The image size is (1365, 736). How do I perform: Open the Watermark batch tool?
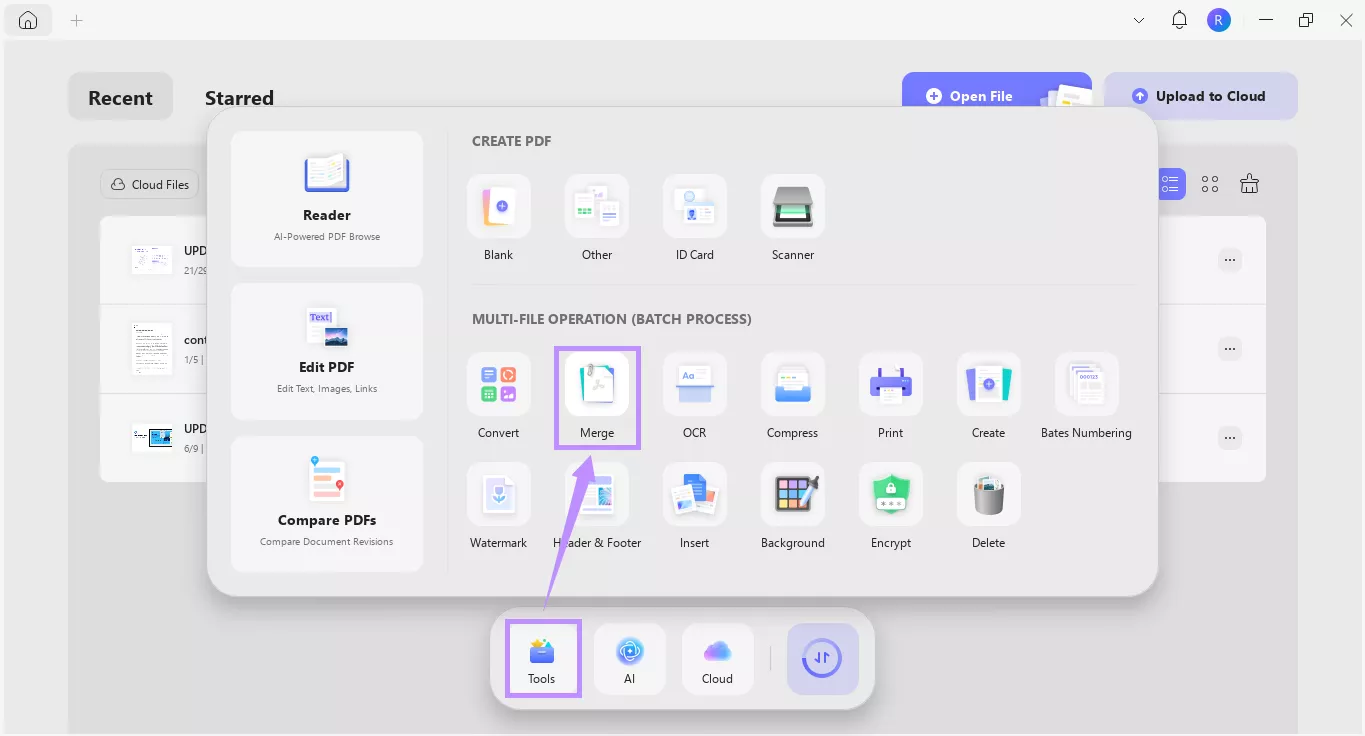pyautogui.click(x=499, y=507)
